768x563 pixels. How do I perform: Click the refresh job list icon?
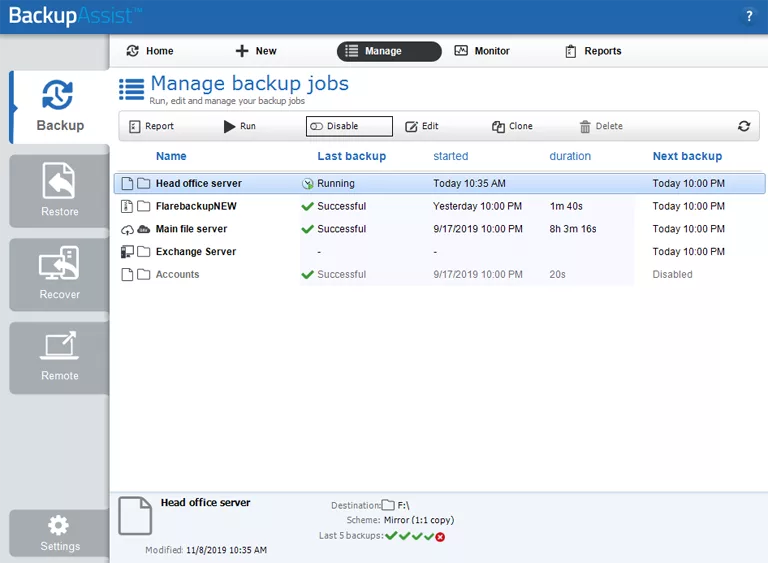[743, 126]
